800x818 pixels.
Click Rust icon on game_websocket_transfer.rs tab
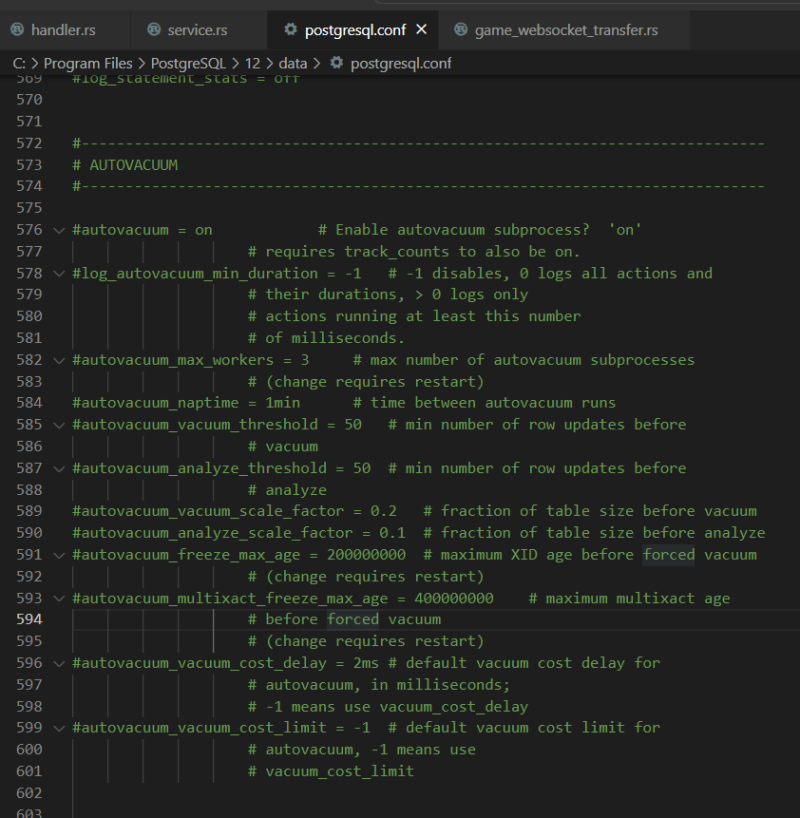point(461,30)
